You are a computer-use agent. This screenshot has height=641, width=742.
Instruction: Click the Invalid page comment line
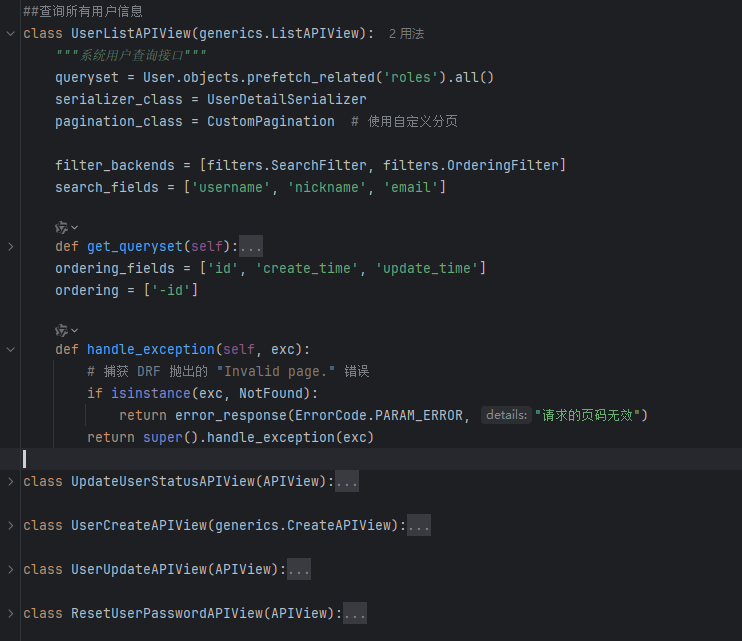(228, 371)
